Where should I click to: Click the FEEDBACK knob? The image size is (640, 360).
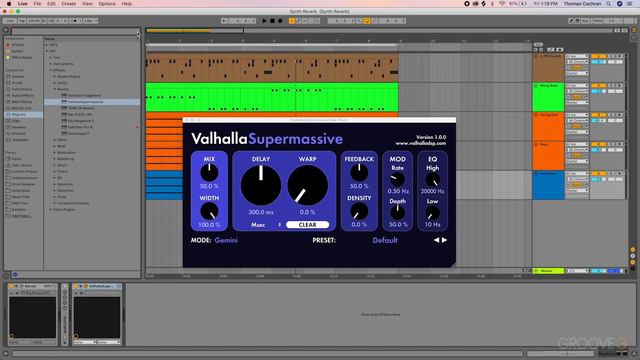point(359,173)
